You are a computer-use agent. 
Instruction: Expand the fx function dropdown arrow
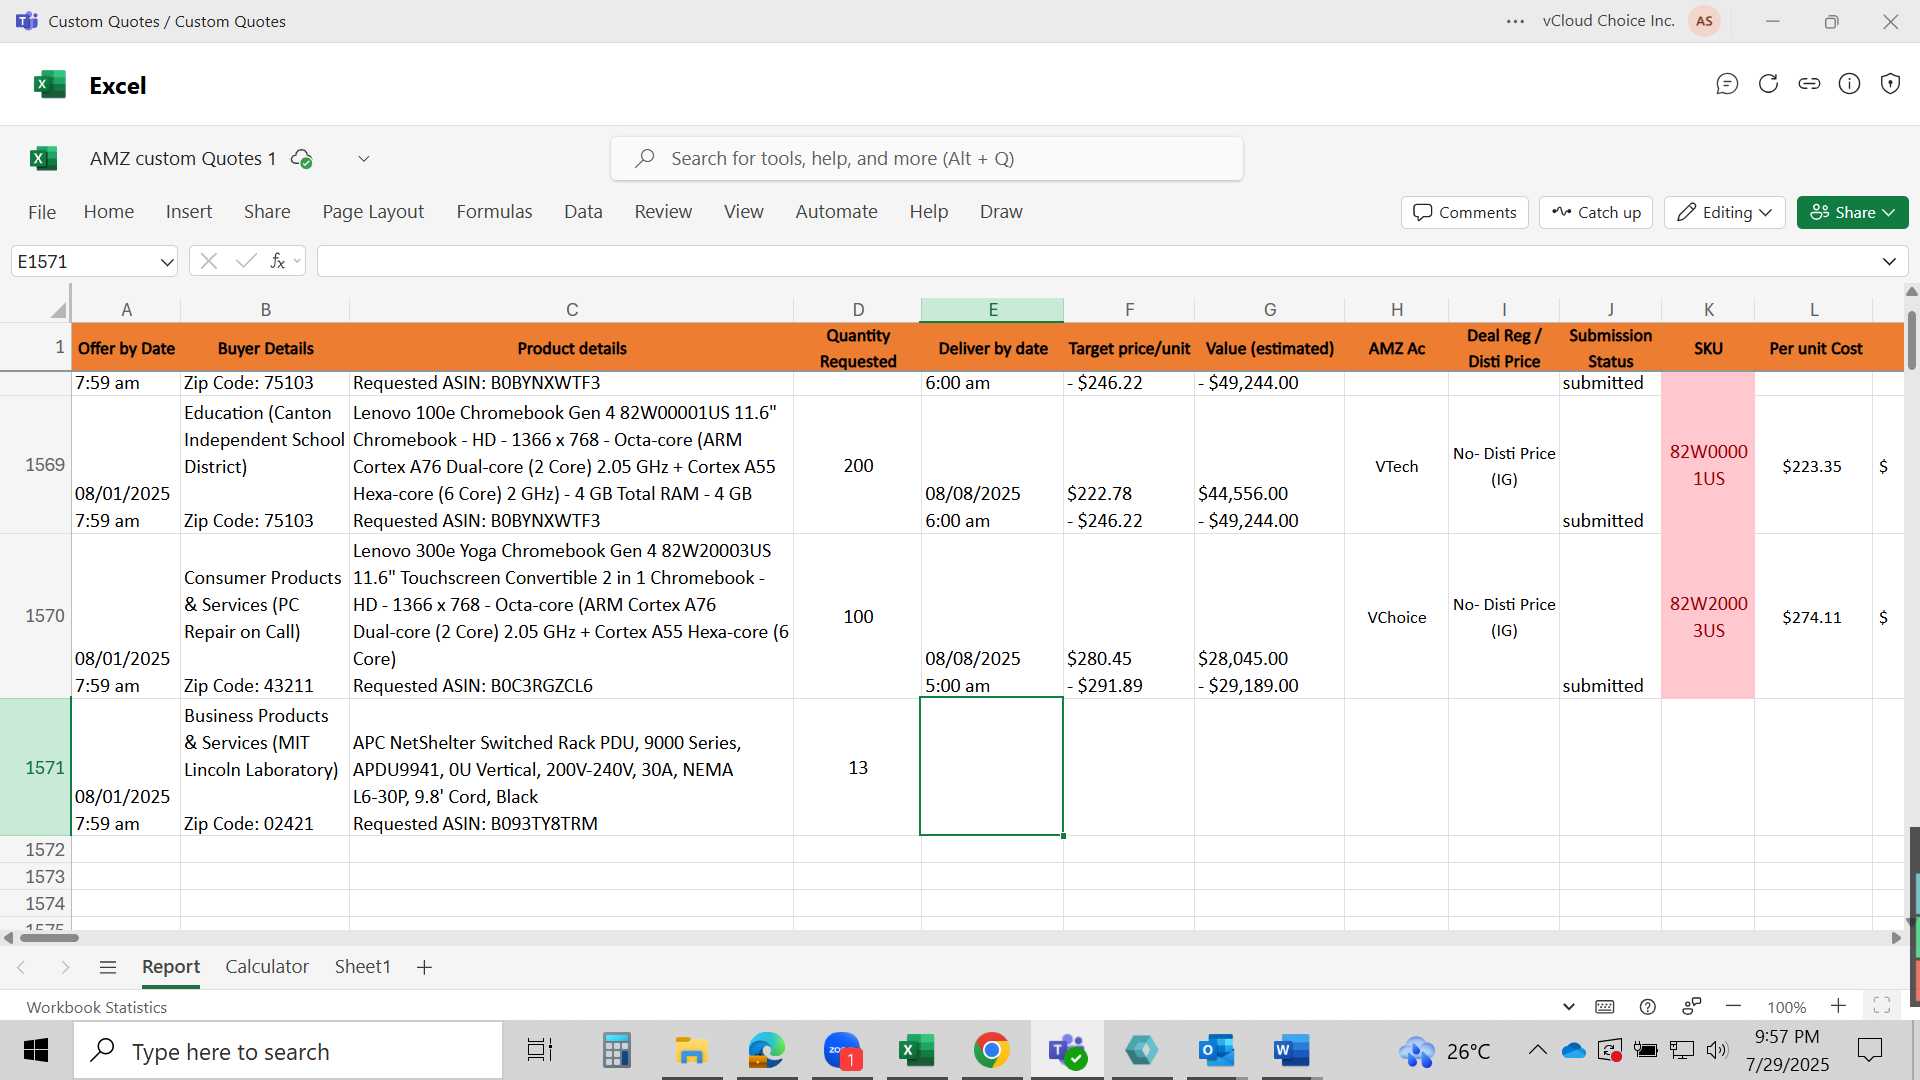click(x=297, y=262)
